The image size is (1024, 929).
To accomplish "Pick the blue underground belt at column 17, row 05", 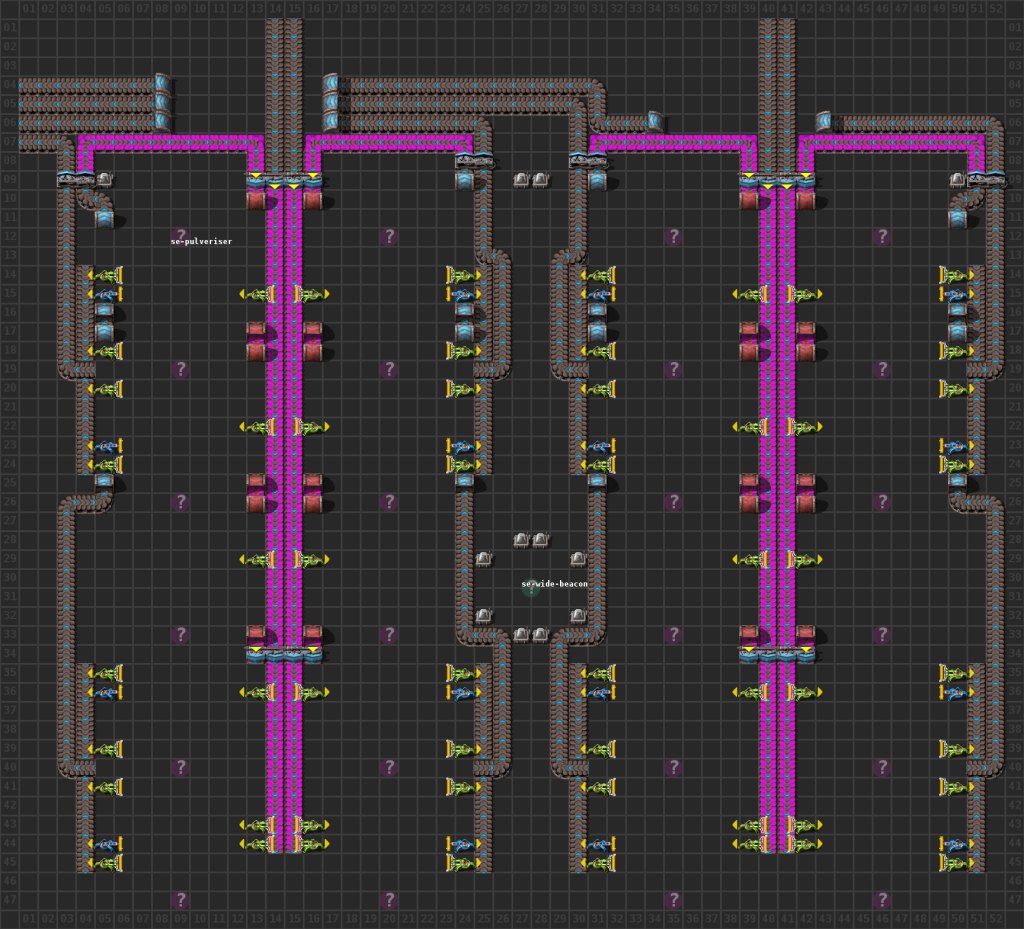I will (332, 102).
